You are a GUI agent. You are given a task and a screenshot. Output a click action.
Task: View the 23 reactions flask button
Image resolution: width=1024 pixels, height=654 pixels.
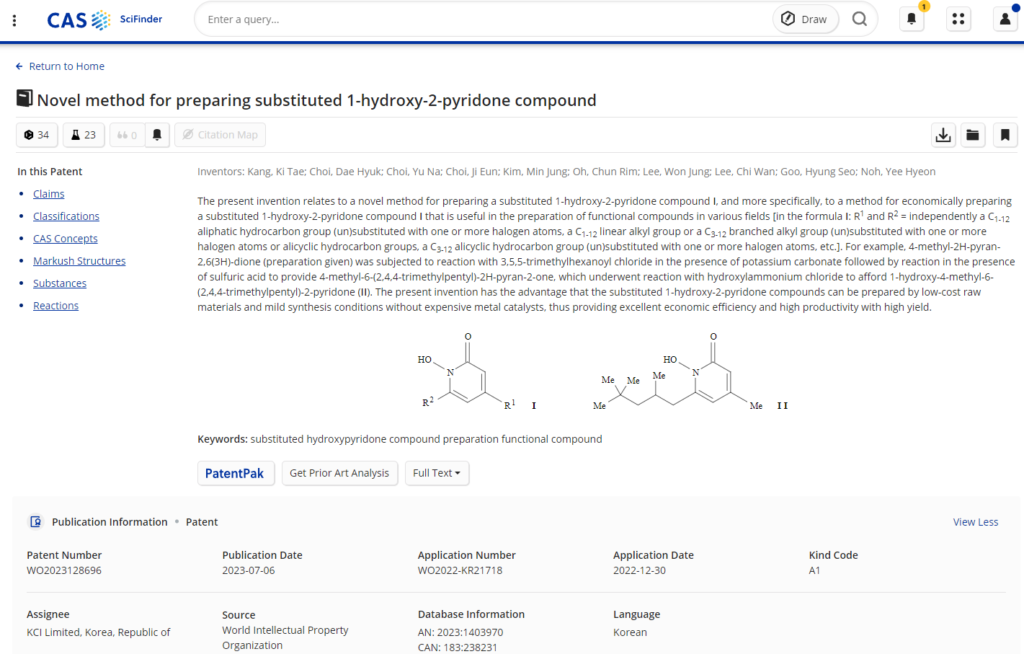coord(83,135)
